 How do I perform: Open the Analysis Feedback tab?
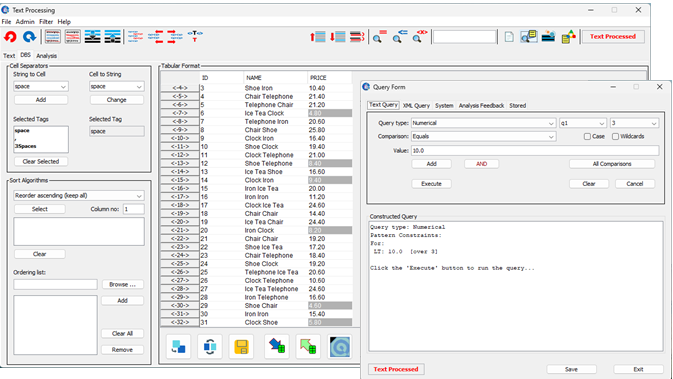(x=481, y=106)
